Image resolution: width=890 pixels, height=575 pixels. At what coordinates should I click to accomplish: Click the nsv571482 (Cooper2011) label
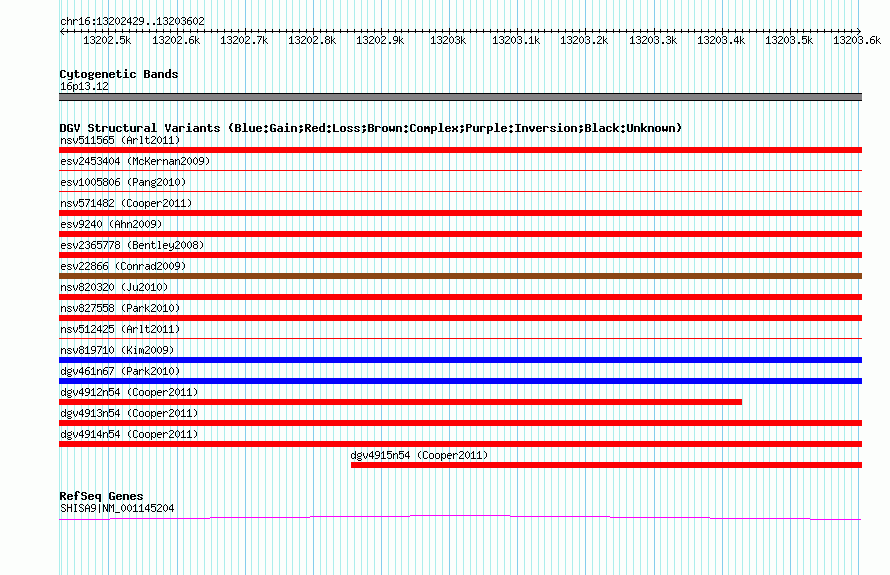click(126, 203)
